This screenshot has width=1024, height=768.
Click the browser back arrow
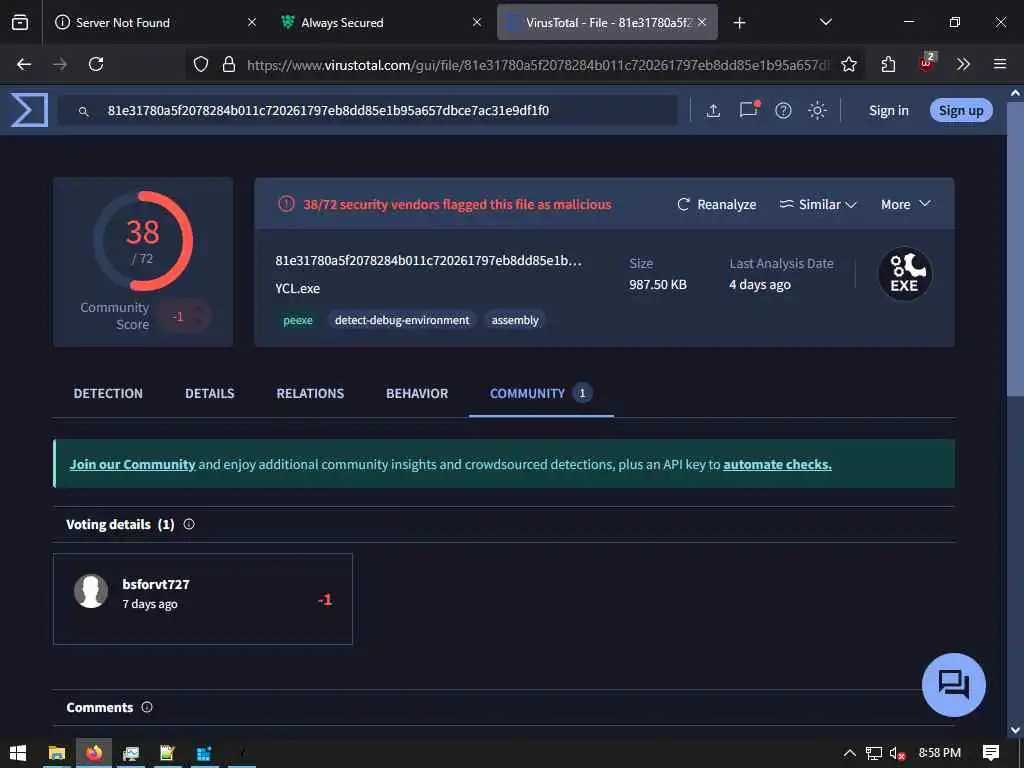pos(24,64)
